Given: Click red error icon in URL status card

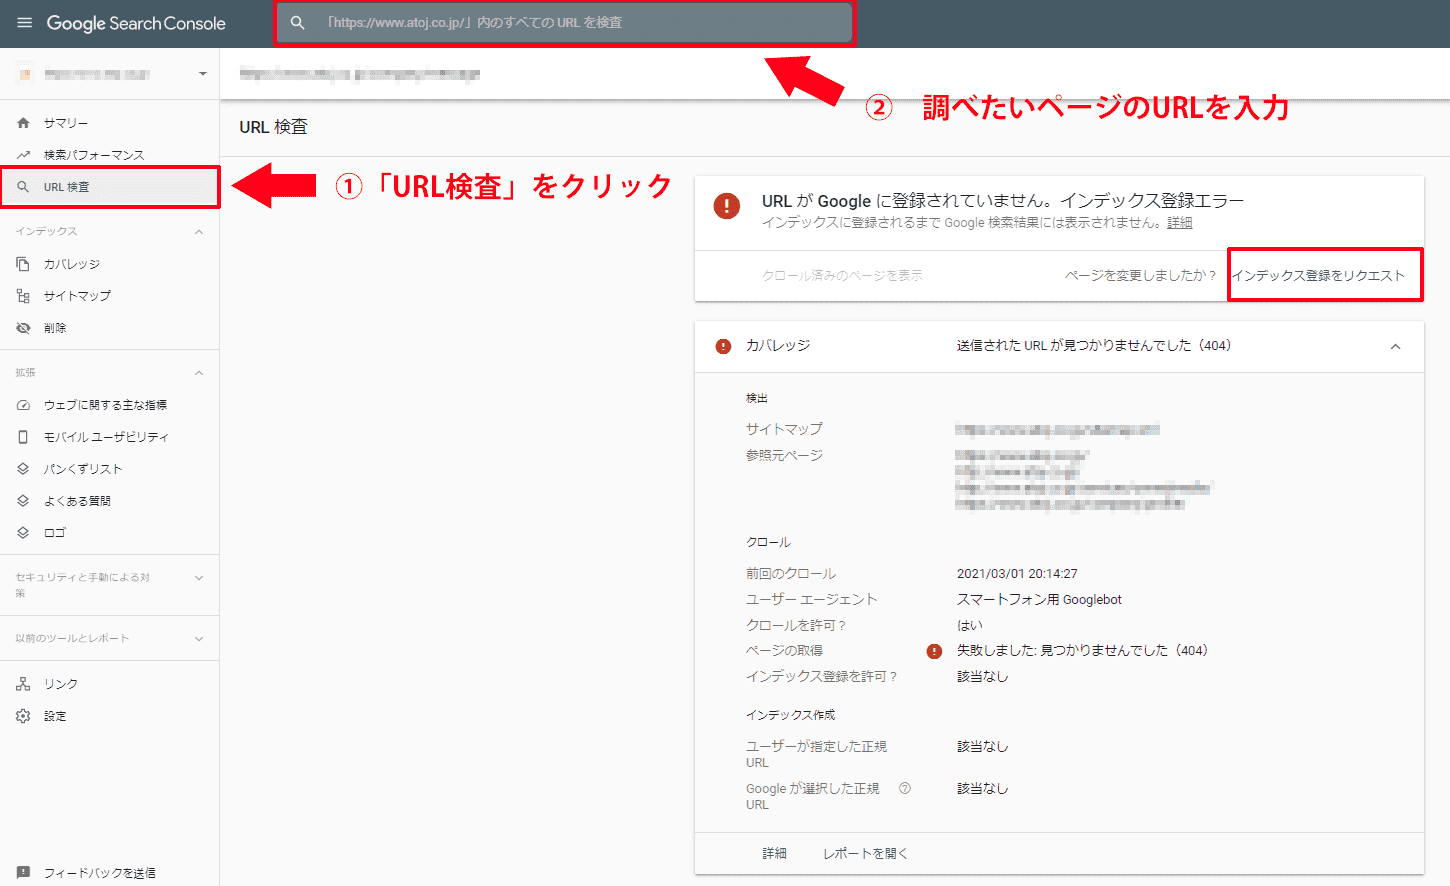Looking at the screenshot, I should 727,206.
